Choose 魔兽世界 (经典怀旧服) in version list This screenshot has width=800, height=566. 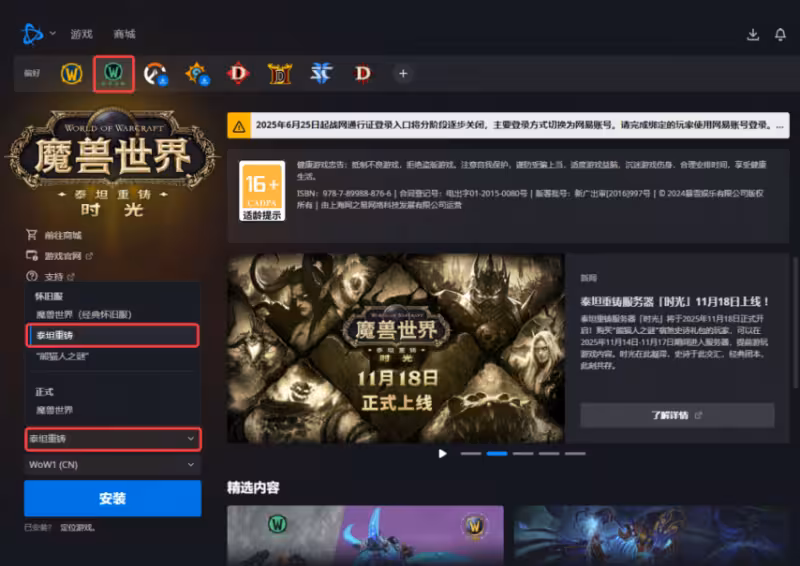[x=112, y=314]
